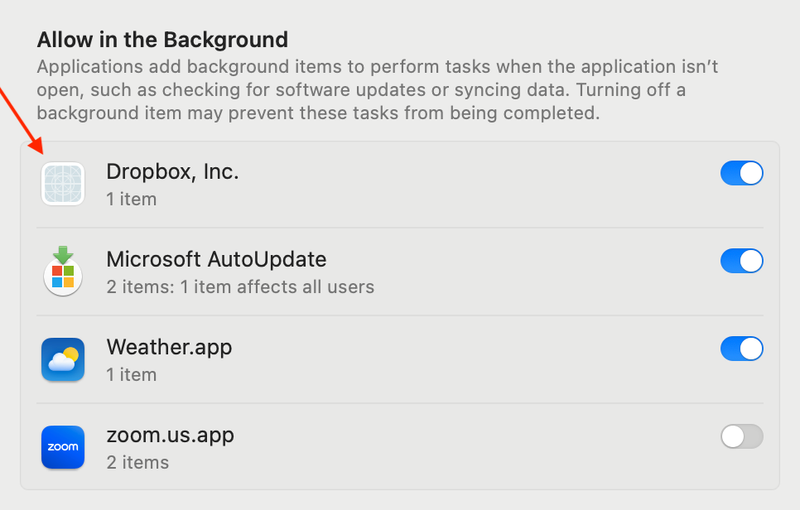The width and height of the screenshot is (800, 510).
Task: Select the zoom.us.app name label
Action: click(x=170, y=436)
